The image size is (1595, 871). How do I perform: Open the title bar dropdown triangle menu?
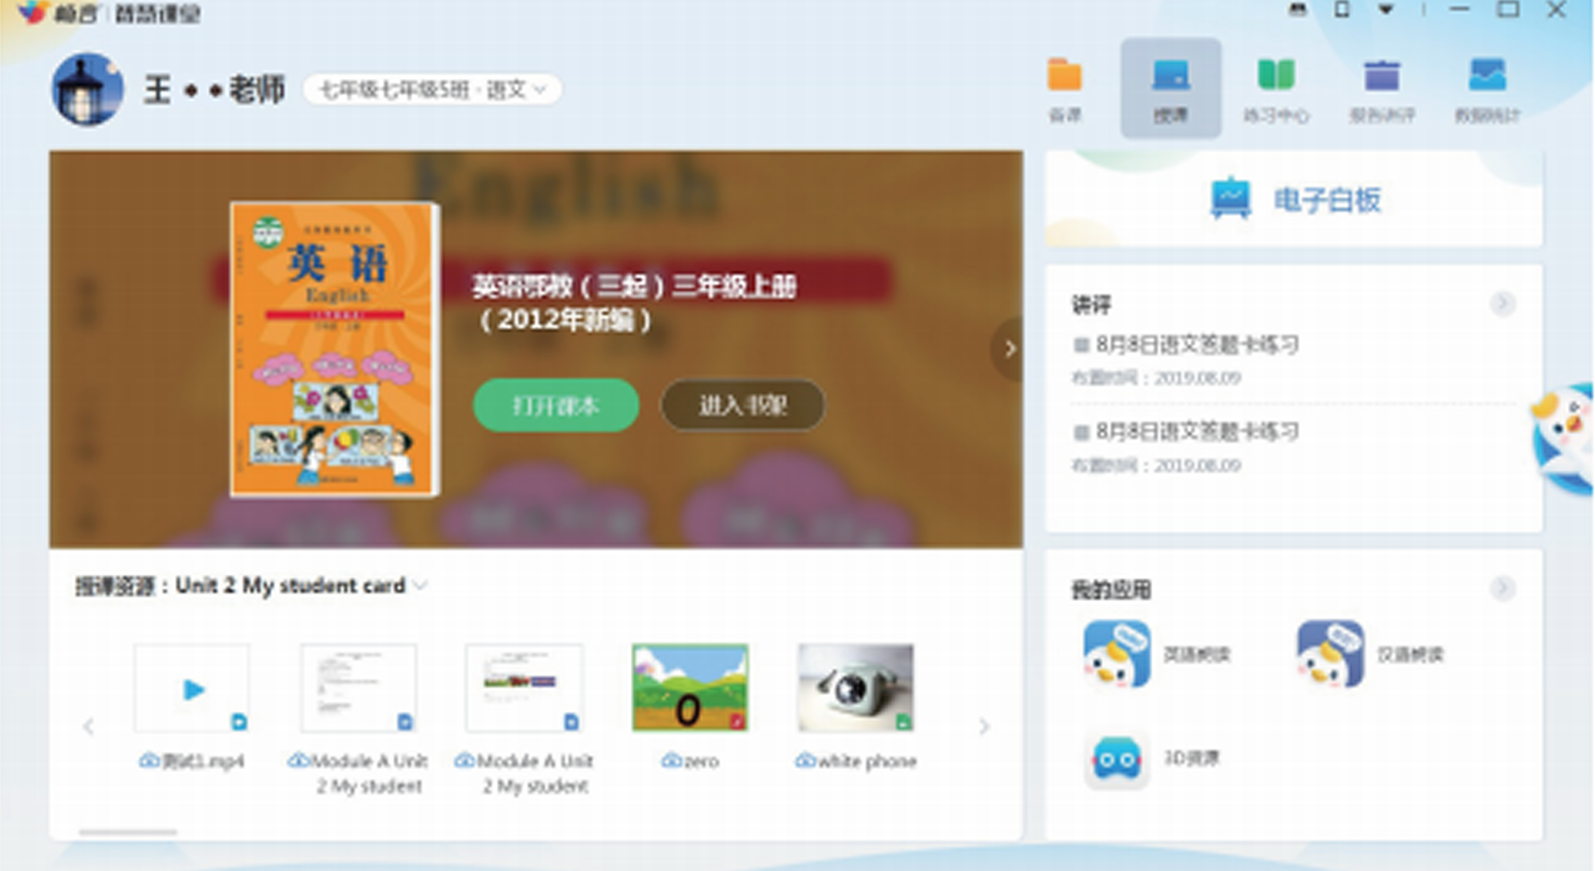1386,10
